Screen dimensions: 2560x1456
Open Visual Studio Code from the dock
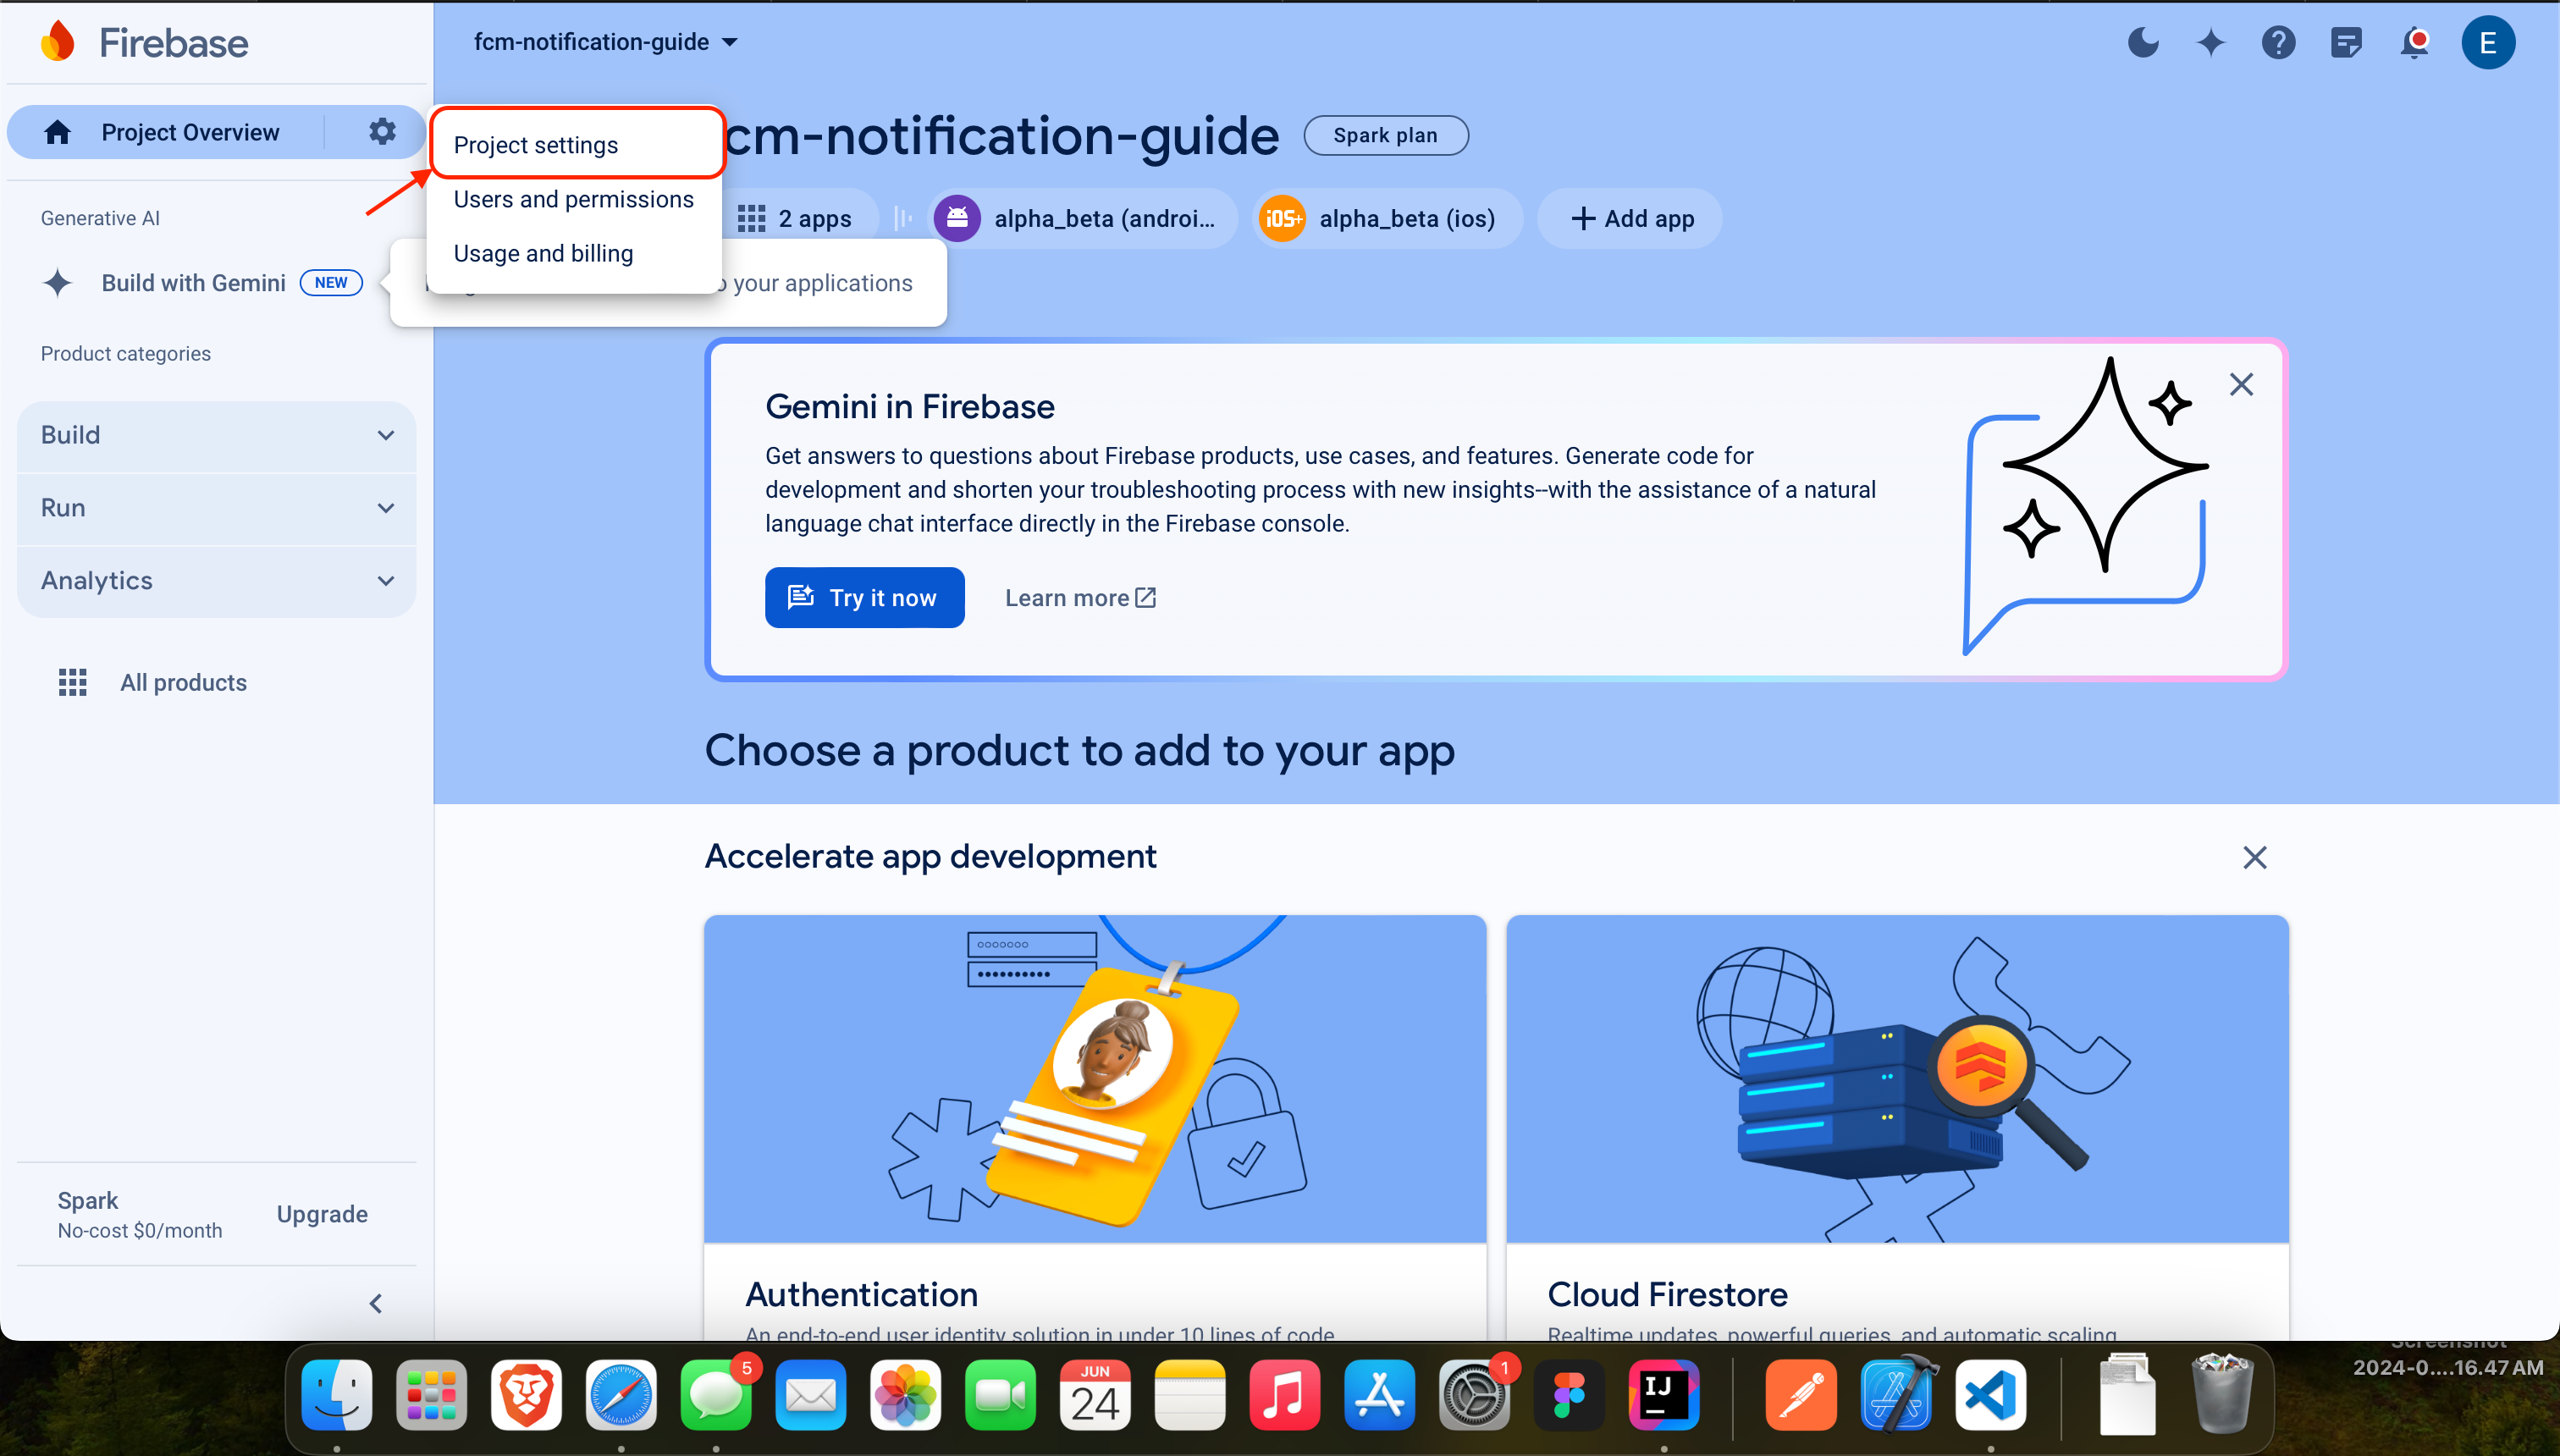[x=1990, y=1395]
